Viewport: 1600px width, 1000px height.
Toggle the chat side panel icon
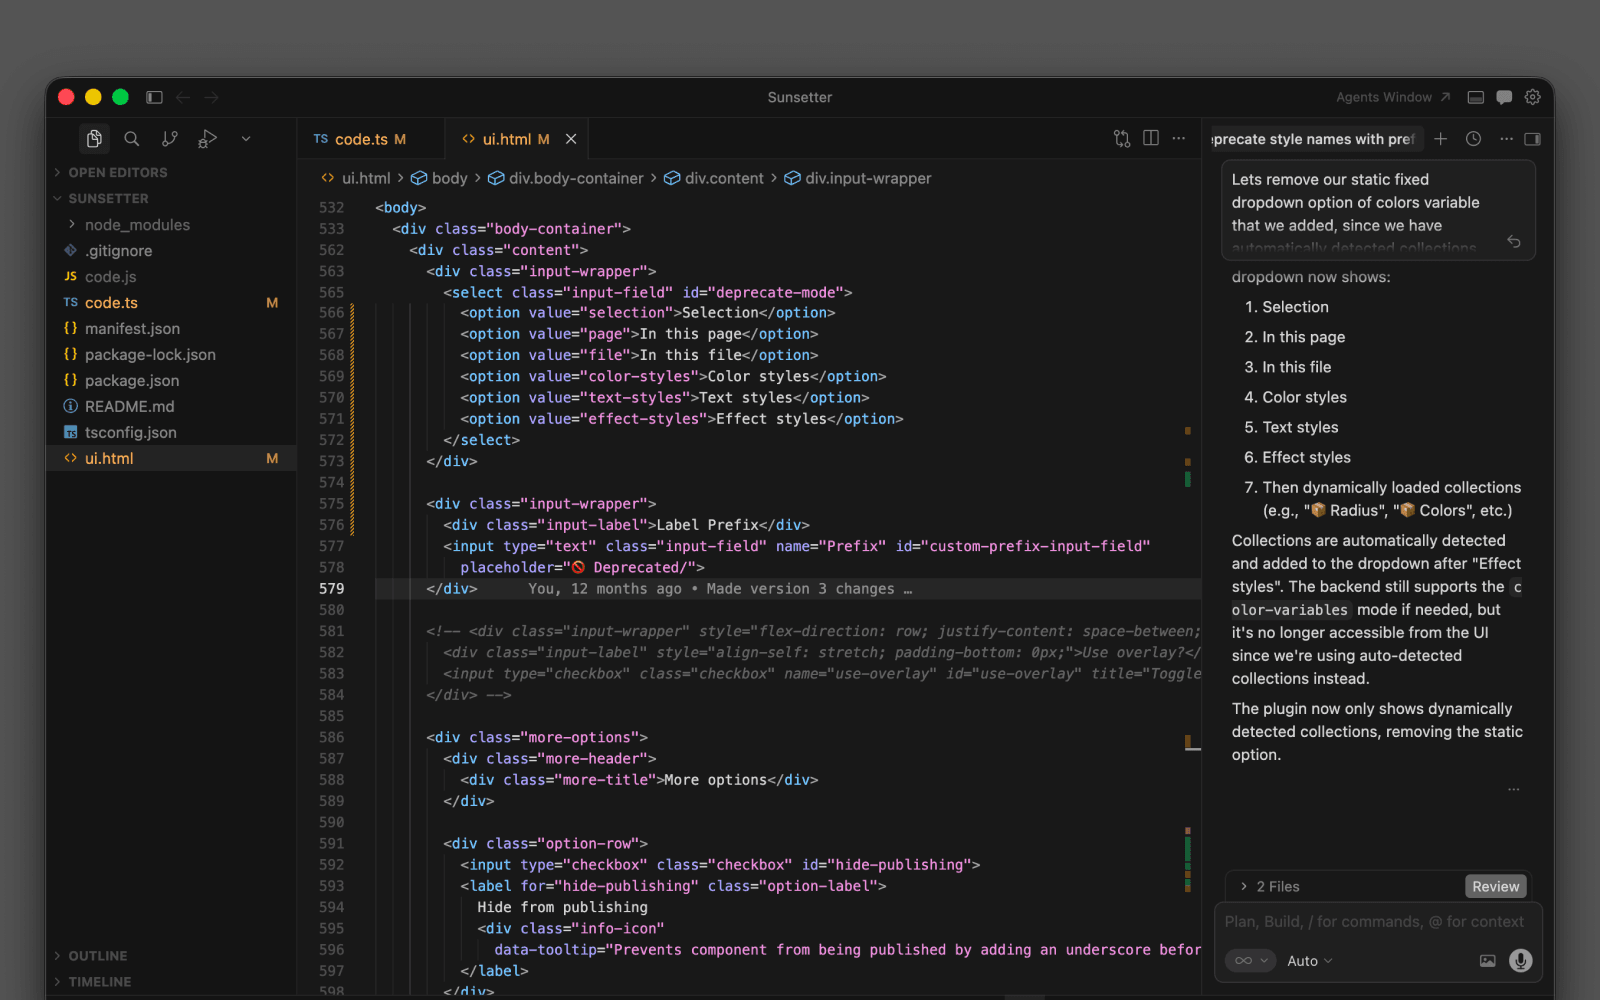click(x=1533, y=139)
